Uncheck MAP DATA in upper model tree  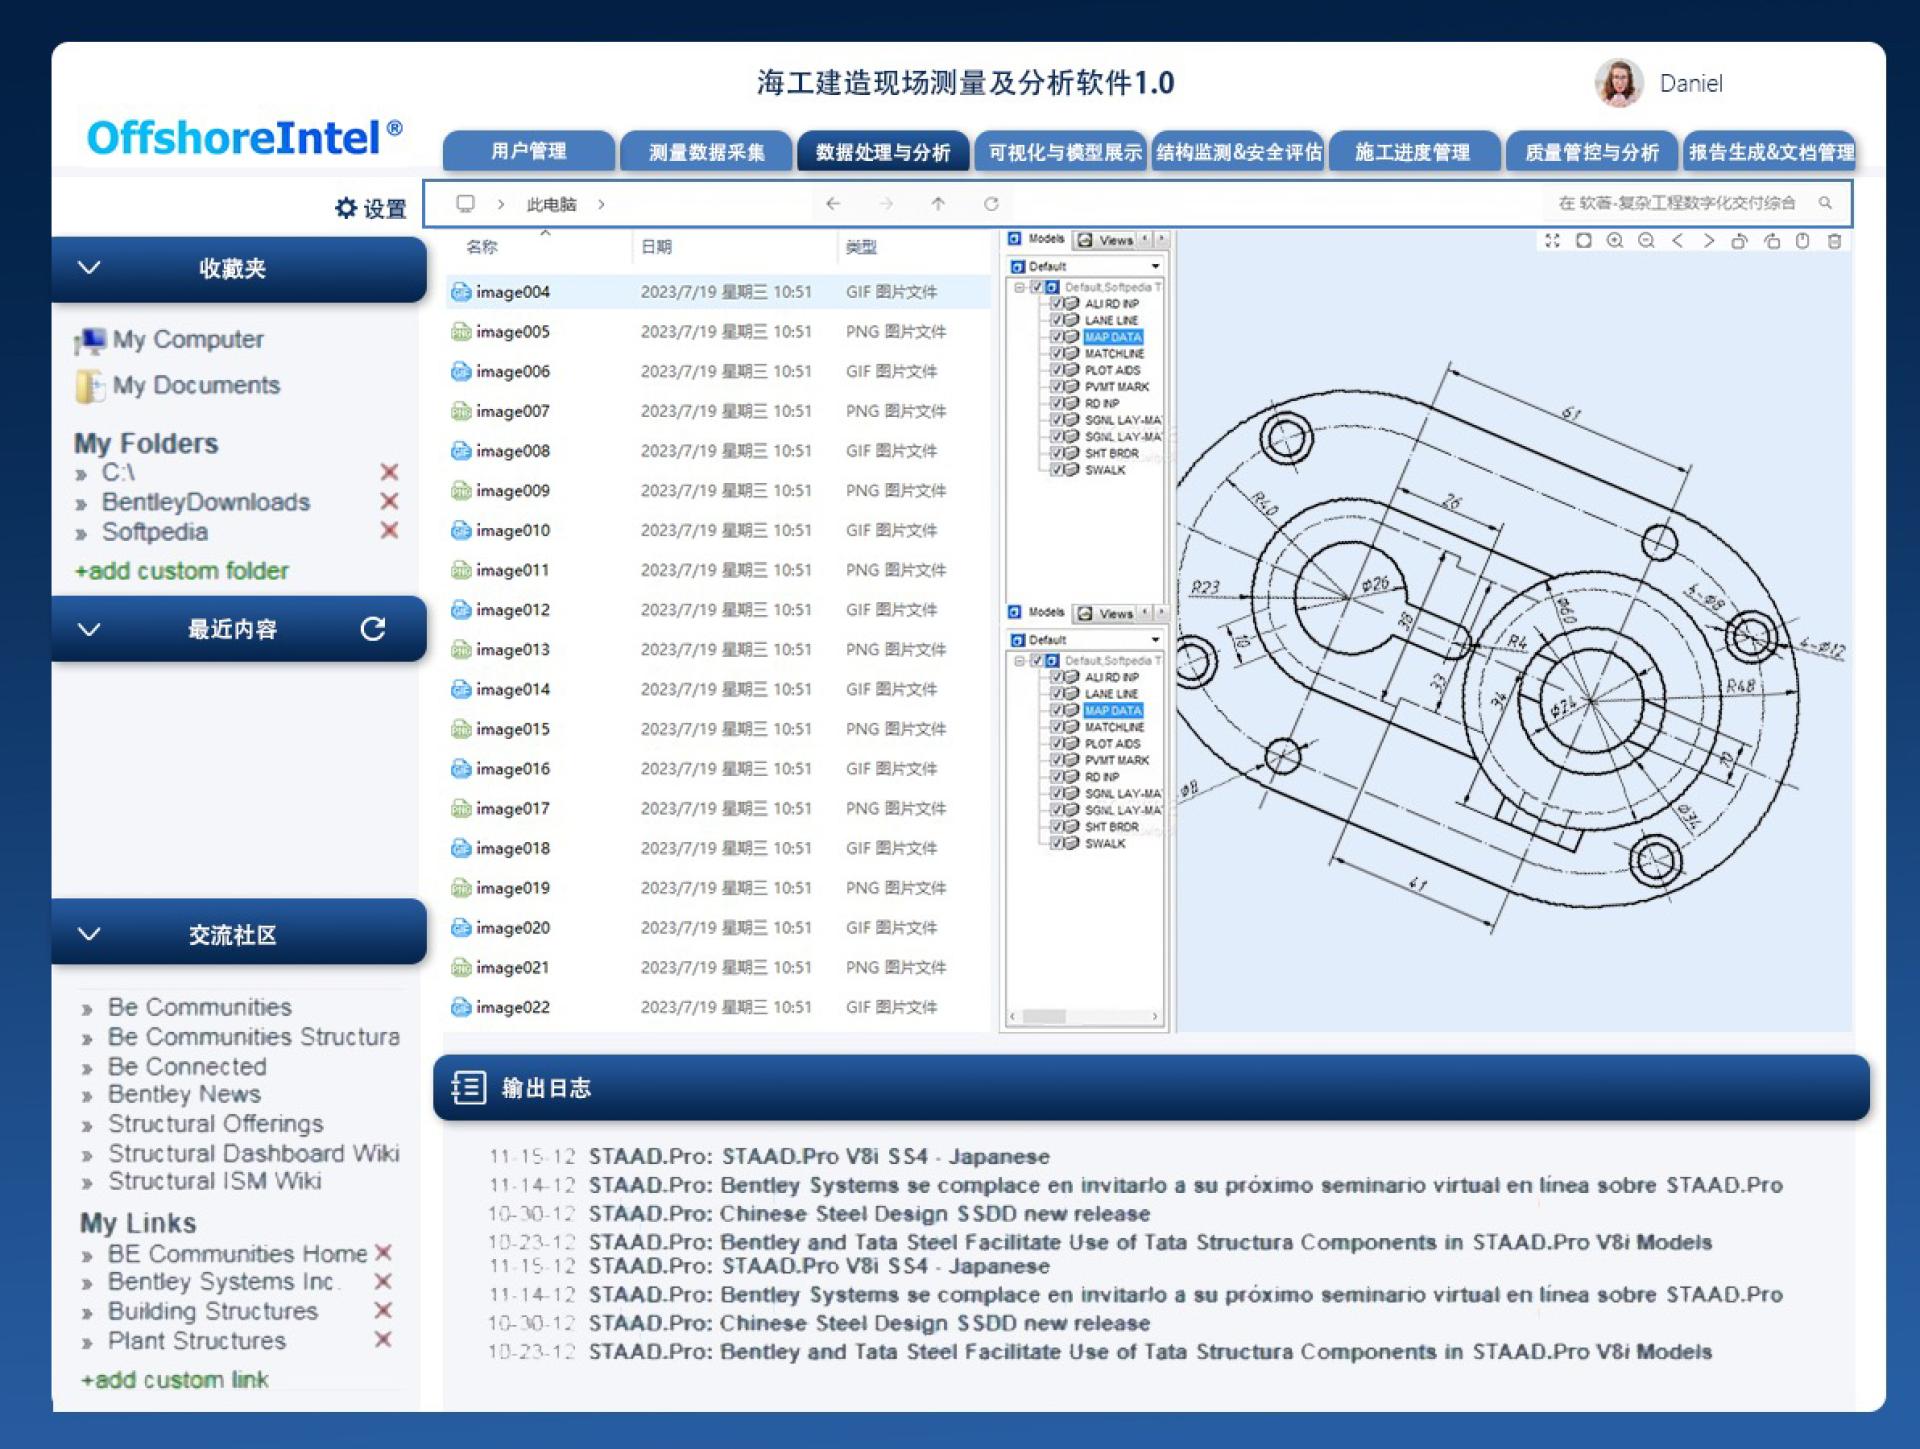coord(1057,337)
